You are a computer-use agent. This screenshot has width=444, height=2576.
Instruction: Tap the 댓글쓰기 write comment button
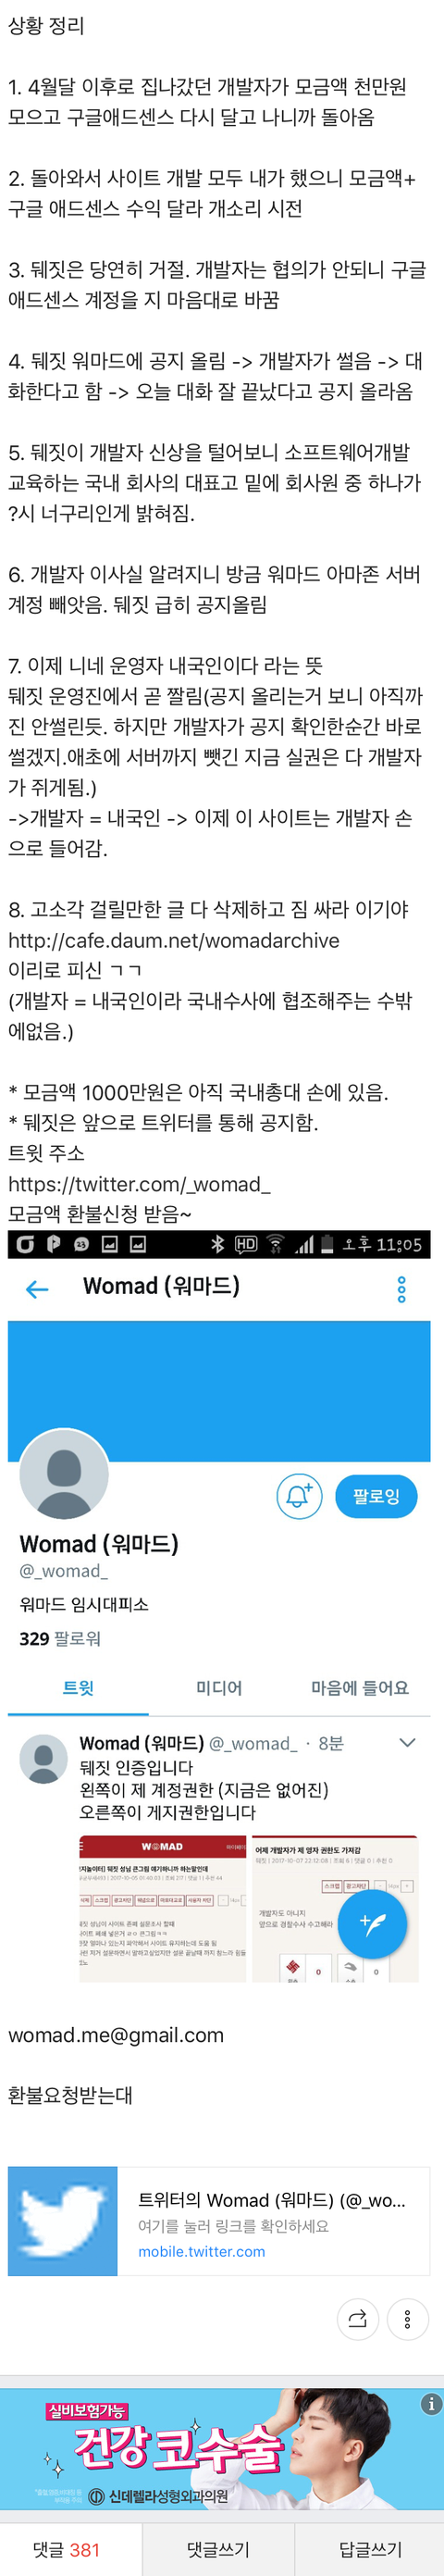(218, 2548)
